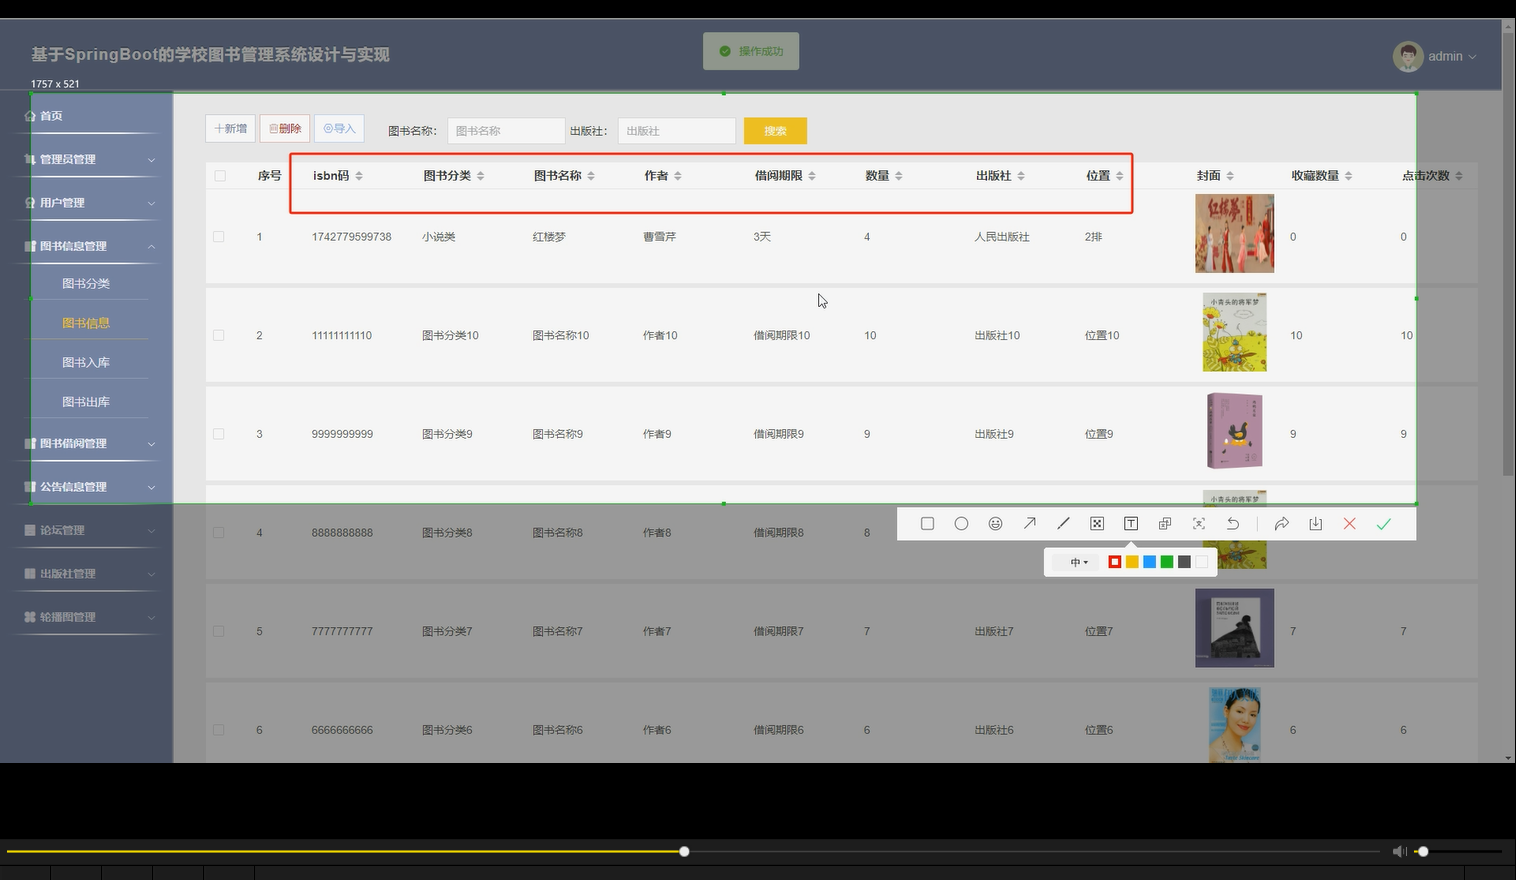Check the row for 图书名称10
Screen dimensions: 1516x880
[219, 335]
